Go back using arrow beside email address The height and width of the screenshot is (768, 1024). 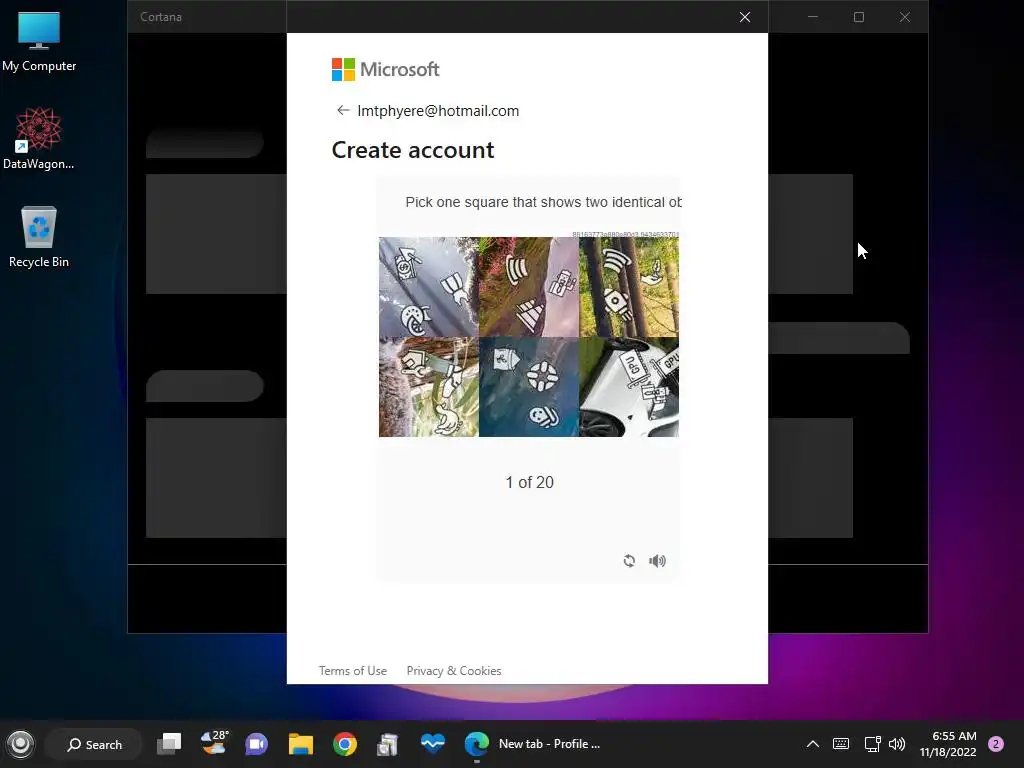[x=343, y=110]
